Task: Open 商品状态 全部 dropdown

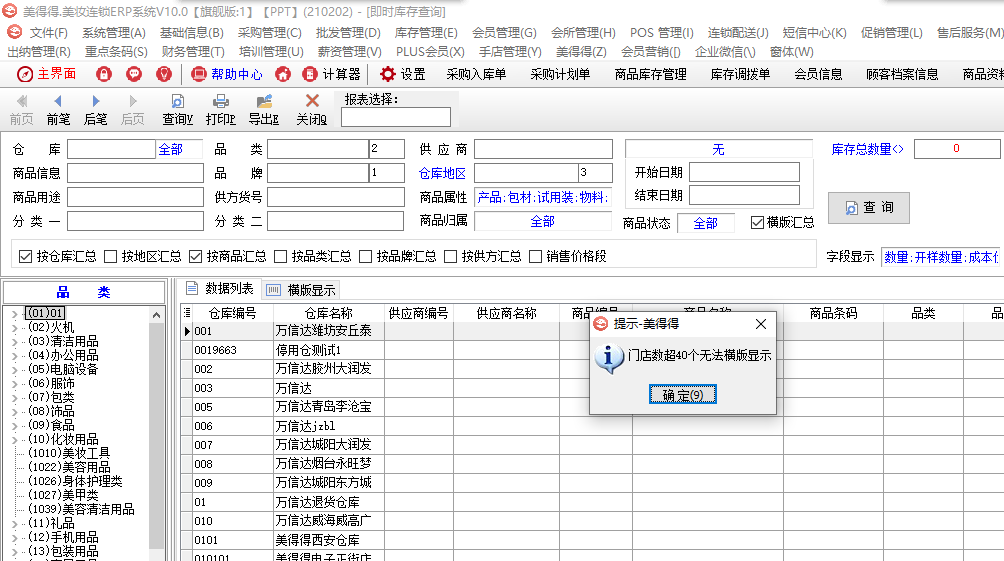Action: tap(706, 223)
